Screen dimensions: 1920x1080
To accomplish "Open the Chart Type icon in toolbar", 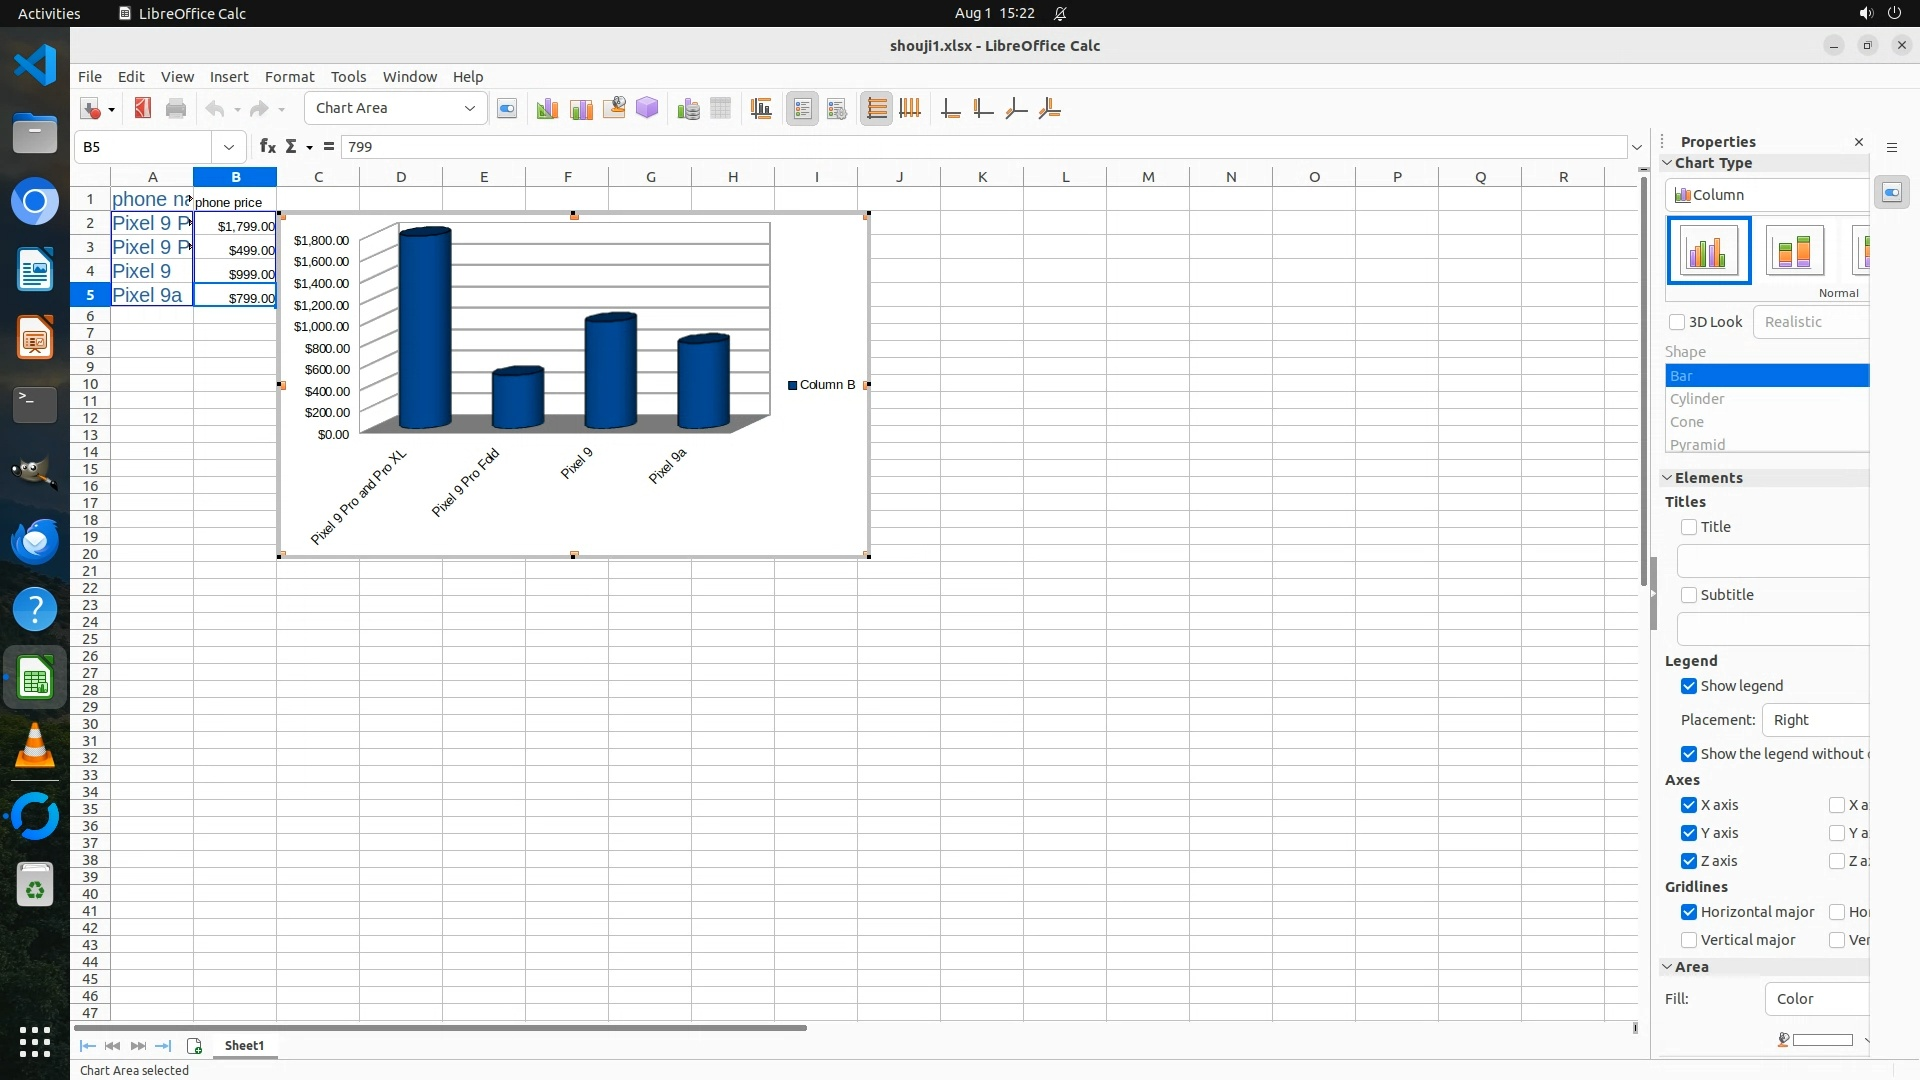I will tap(546, 109).
